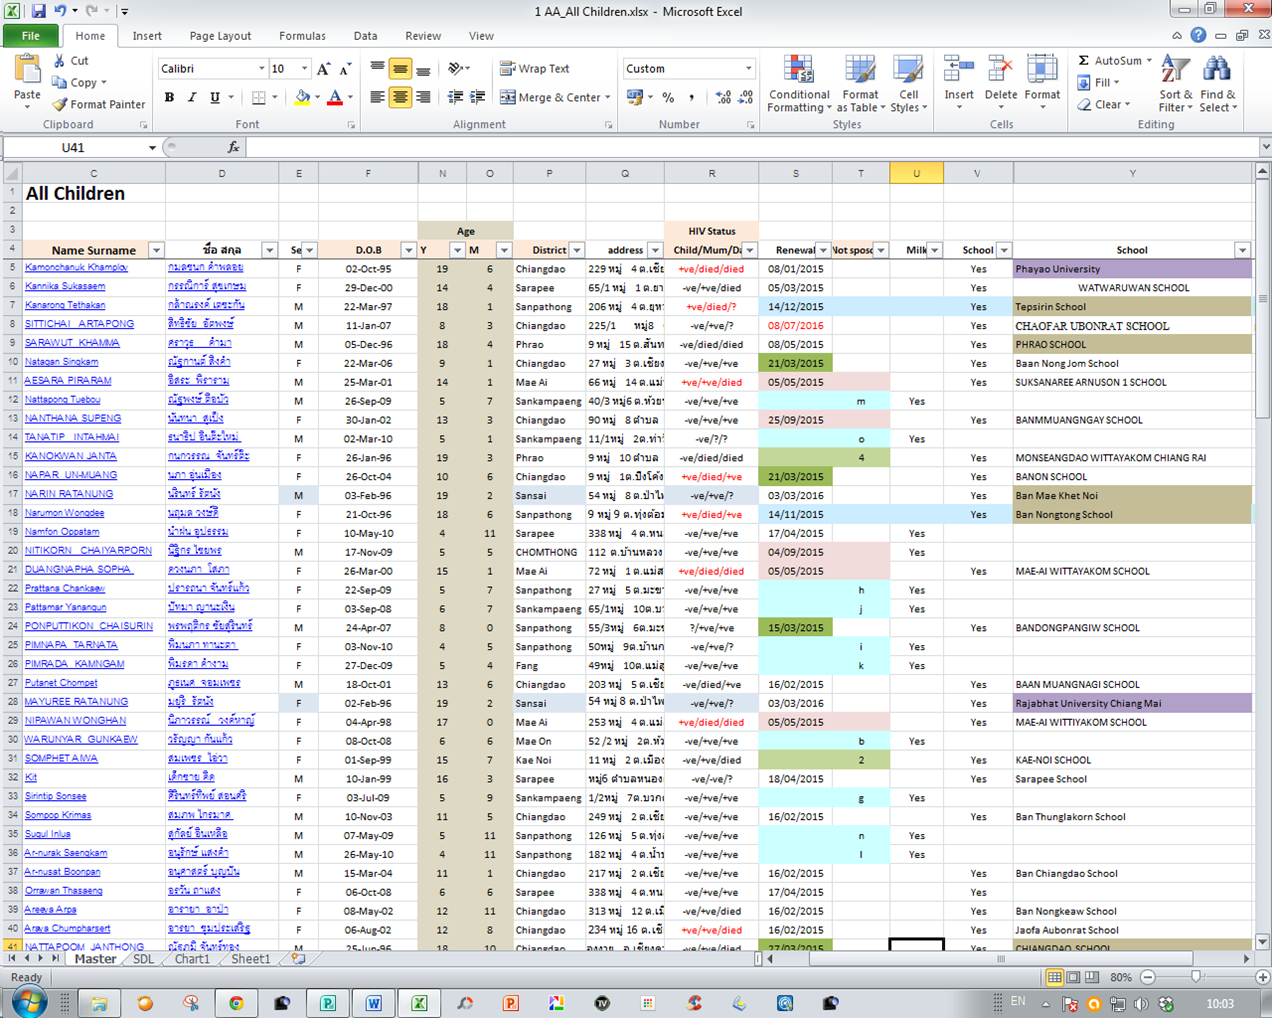Toggle Center horizontal text alignment
The height and width of the screenshot is (1018, 1272).
click(x=400, y=98)
